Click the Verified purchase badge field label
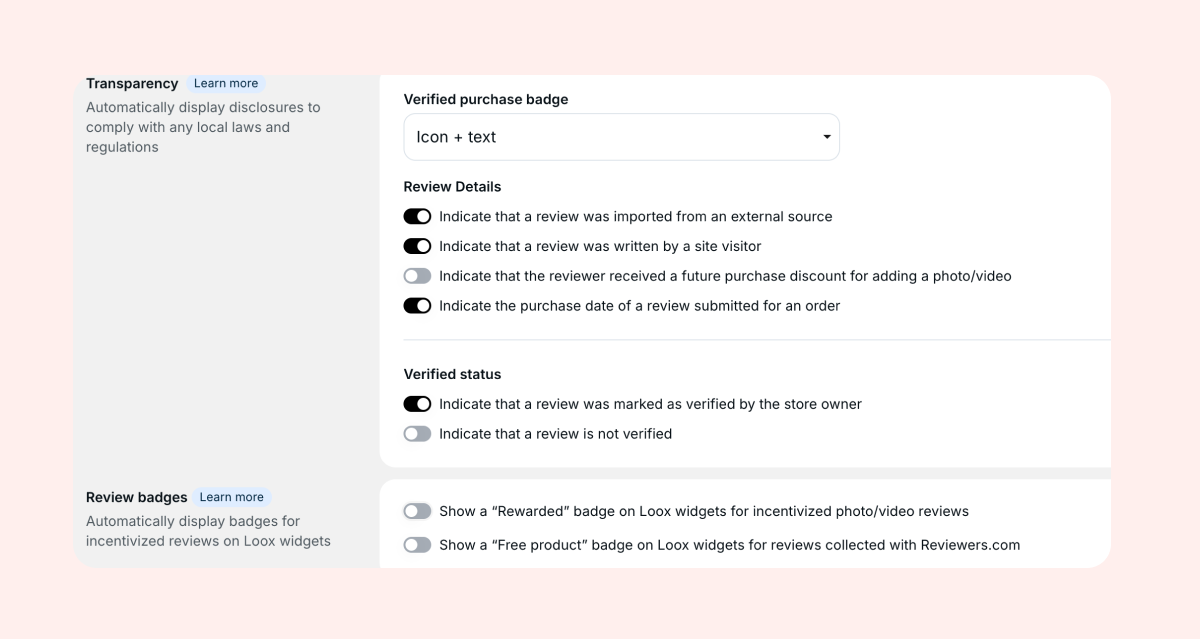 [485, 99]
